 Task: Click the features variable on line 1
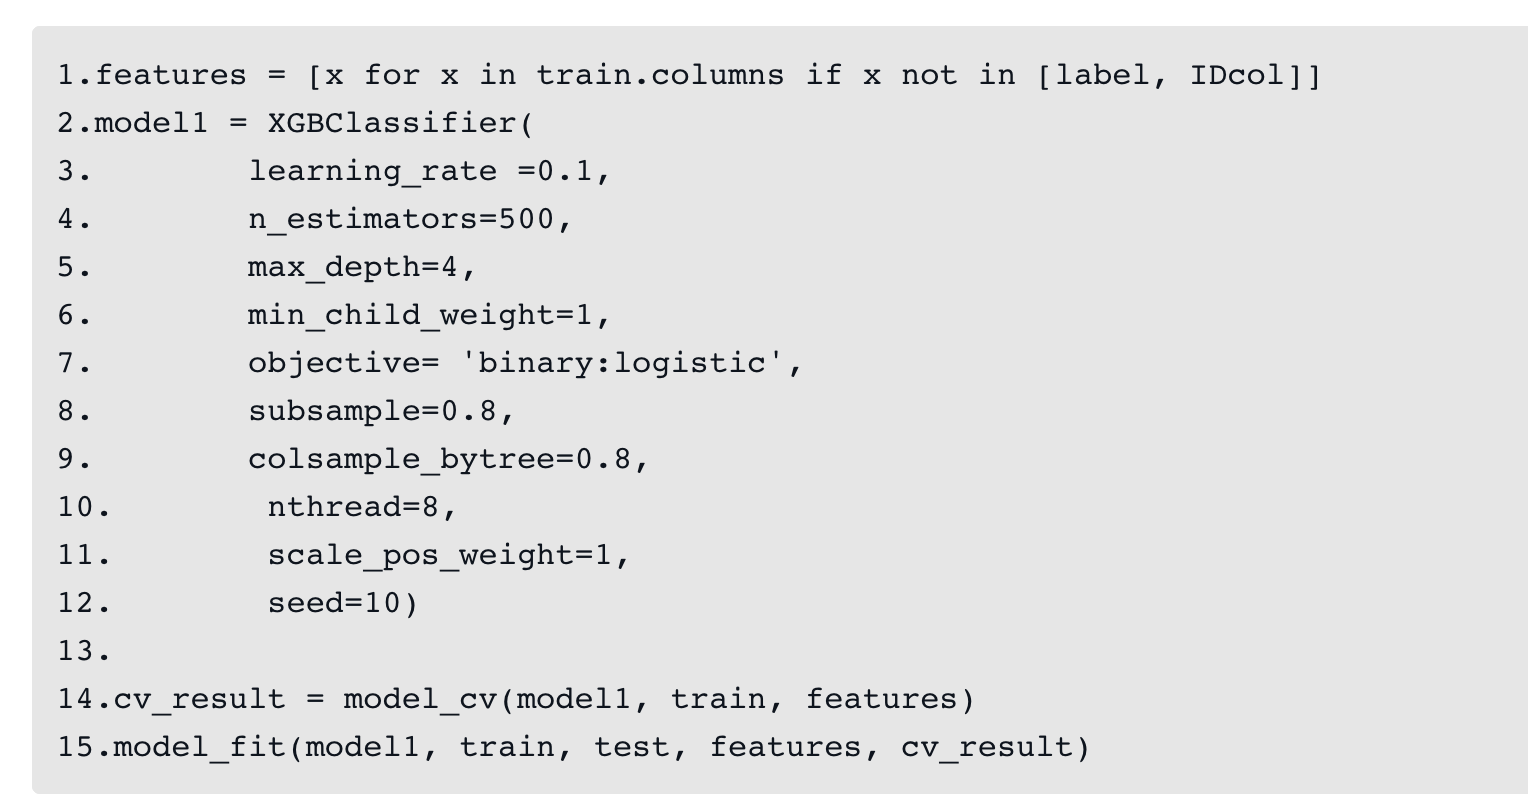point(170,75)
